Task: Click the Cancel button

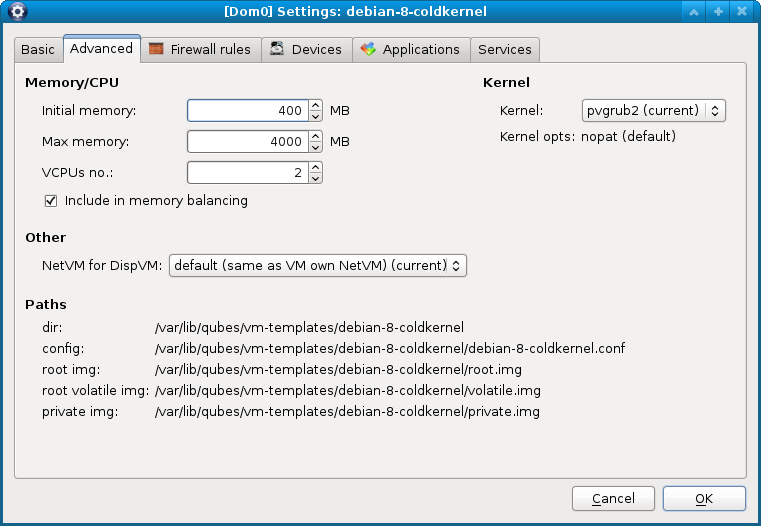Action: pyautogui.click(x=613, y=499)
